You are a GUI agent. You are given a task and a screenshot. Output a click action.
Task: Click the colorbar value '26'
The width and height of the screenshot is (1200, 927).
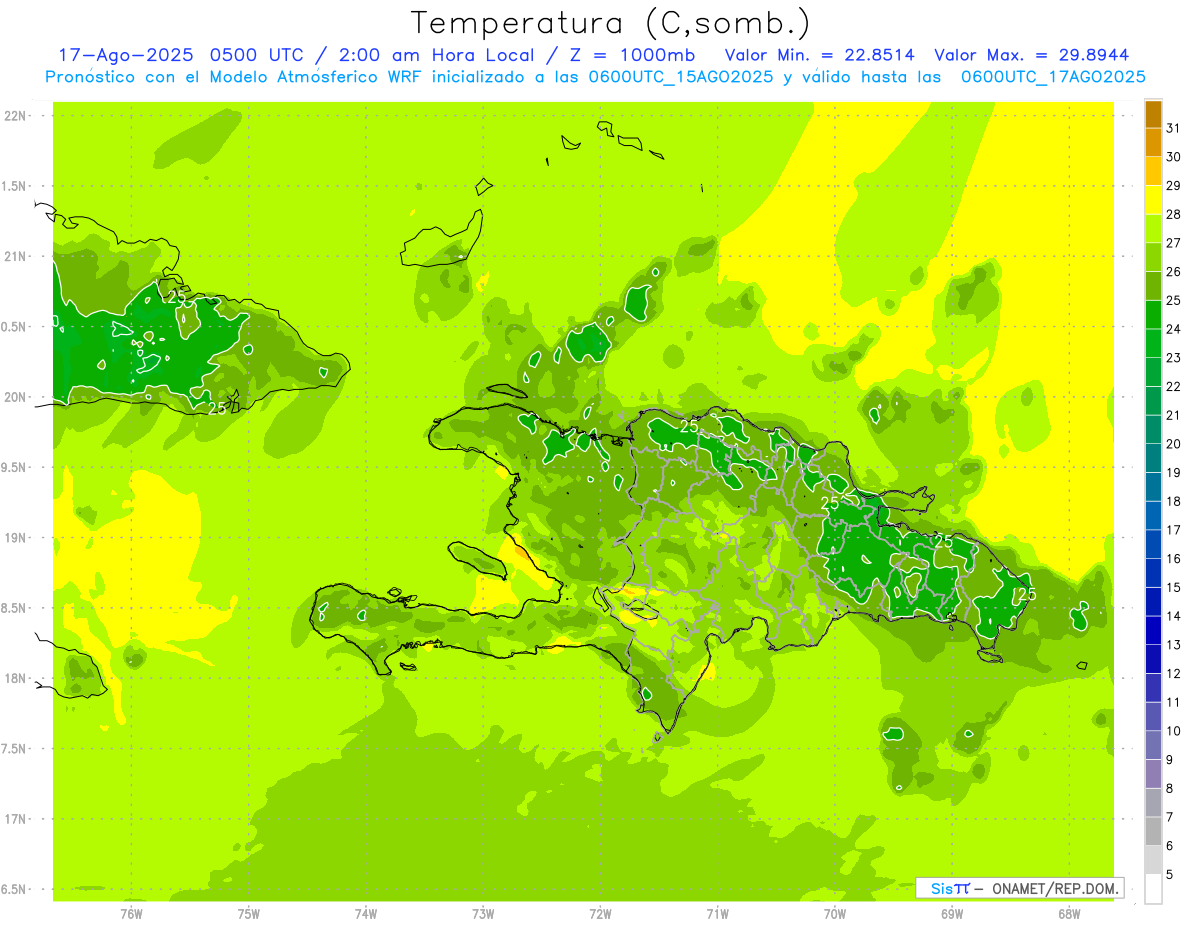tap(1174, 271)
